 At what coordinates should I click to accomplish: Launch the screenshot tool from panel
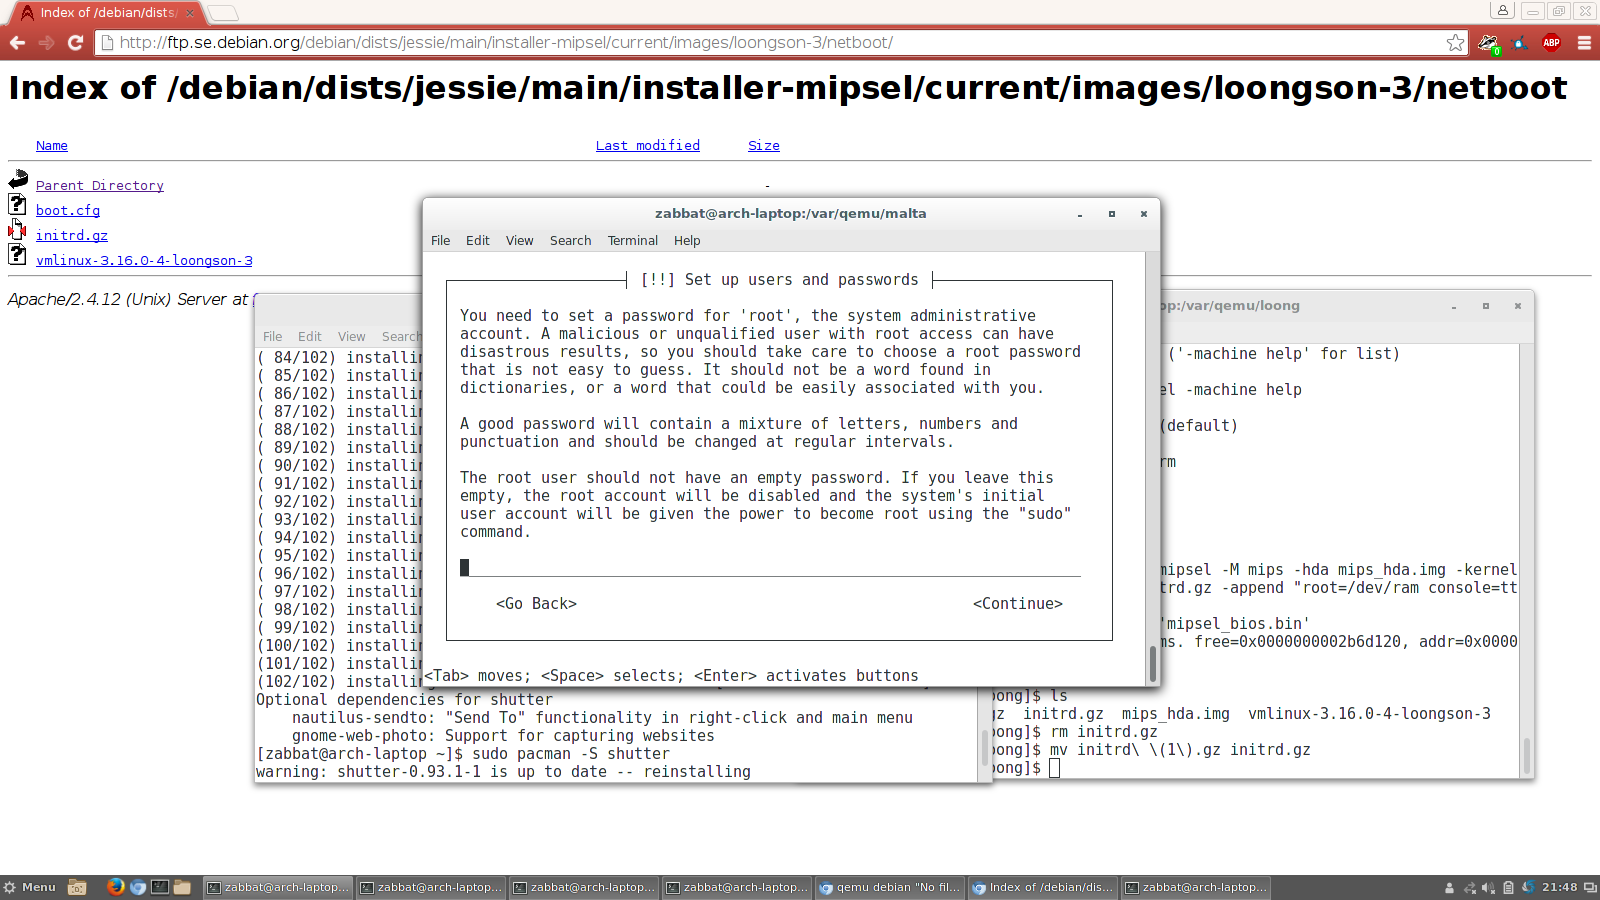(x=77, y=887)
